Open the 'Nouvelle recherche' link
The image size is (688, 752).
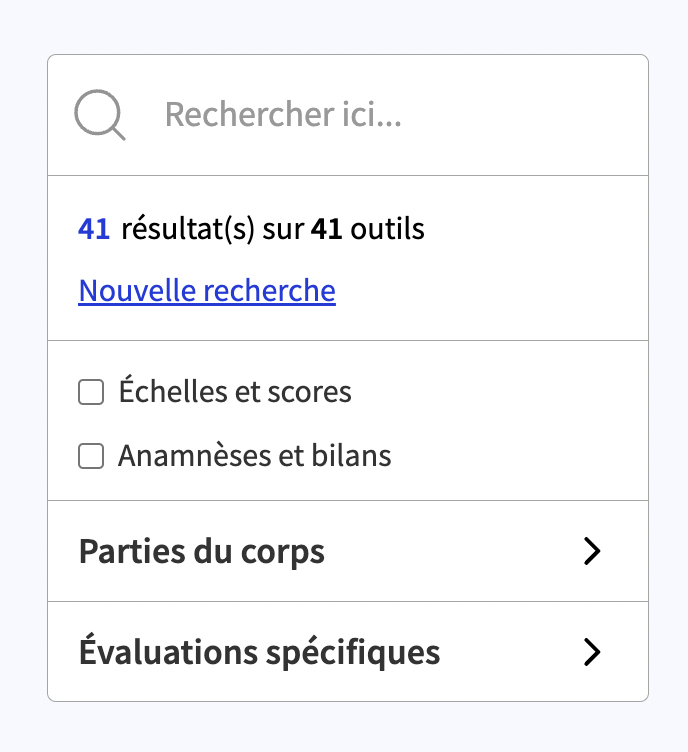(207, 291)
